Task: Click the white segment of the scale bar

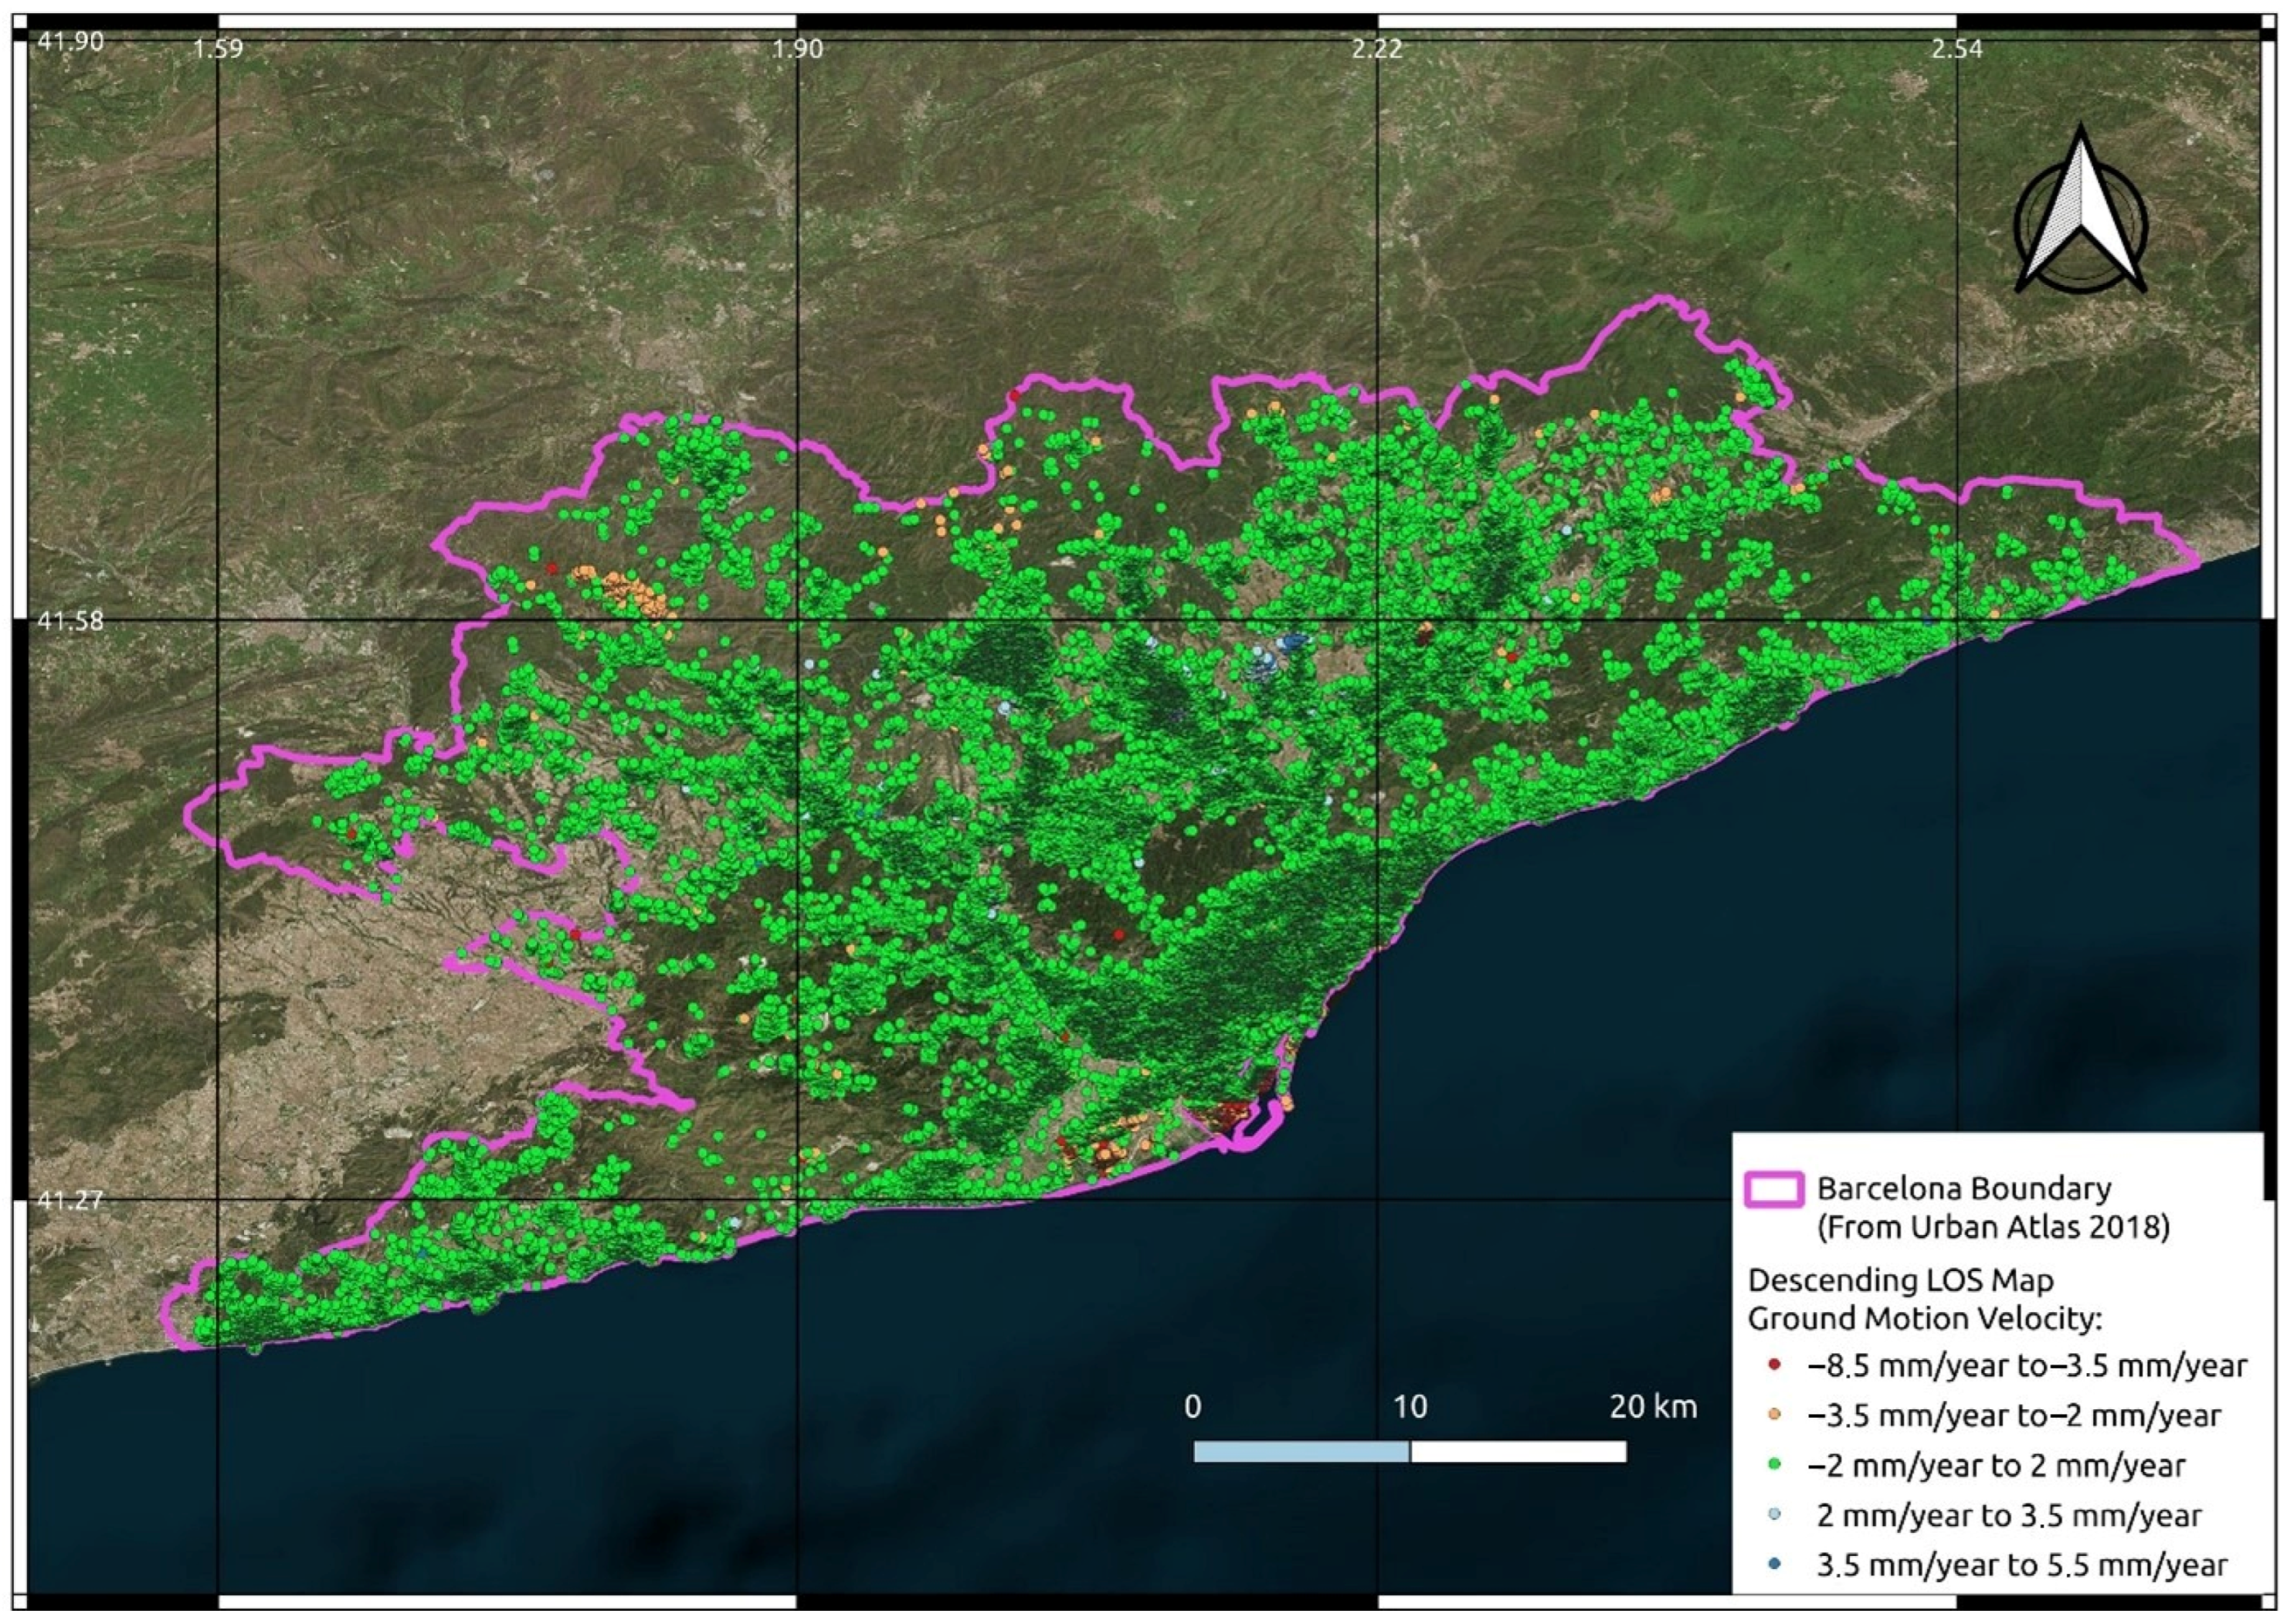Action: point(1518,1452)
